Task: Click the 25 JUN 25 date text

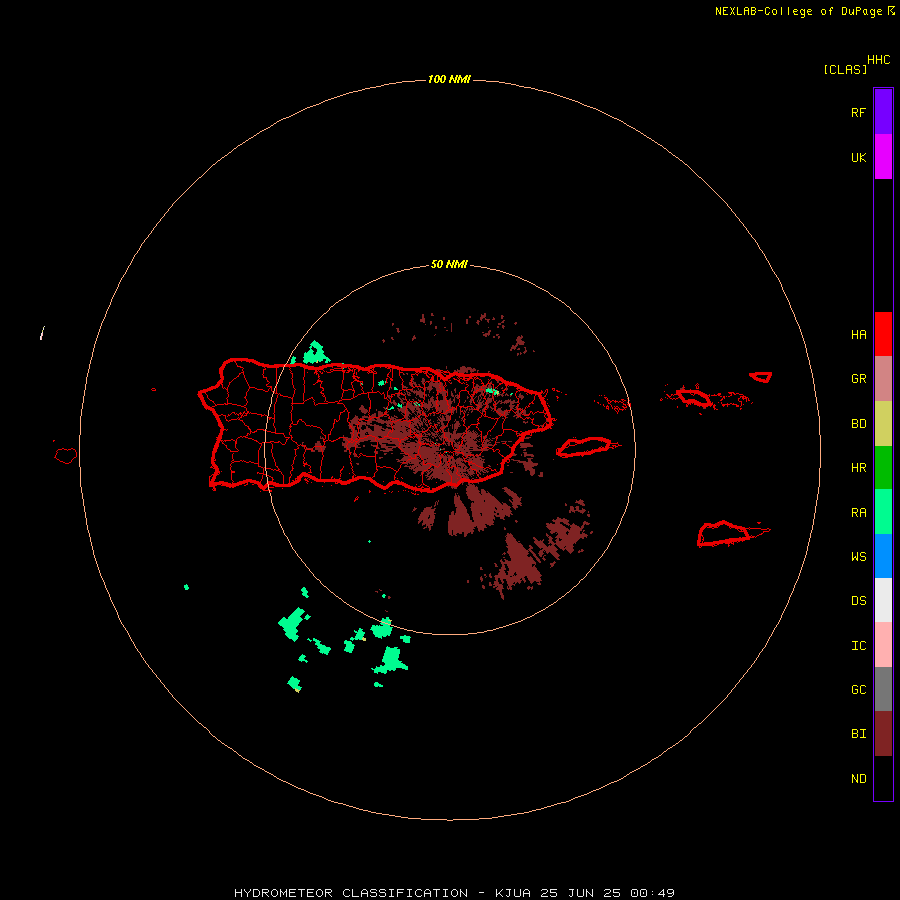Action: pyautogui.click(x=581, y=893)
